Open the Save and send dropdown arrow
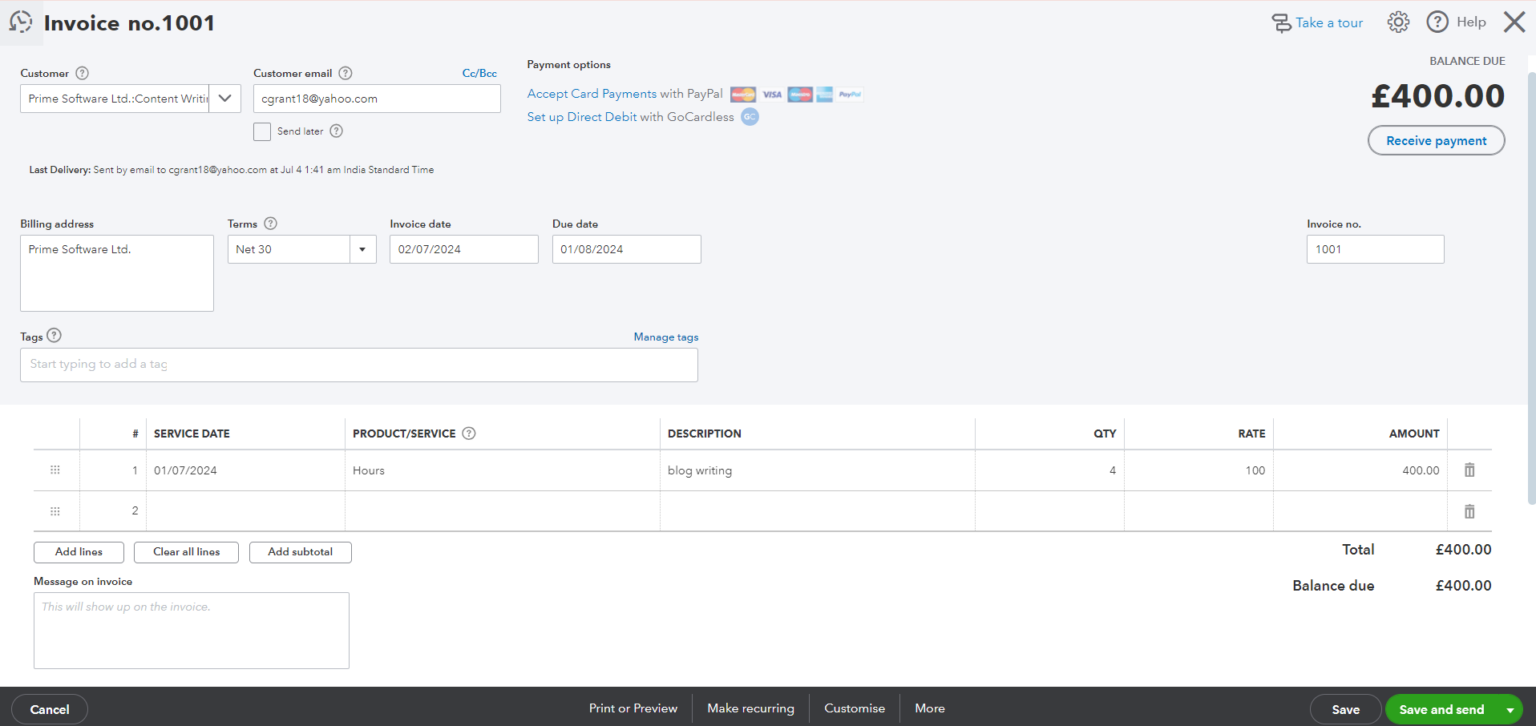Screen dimensions: 1536x726 pyautogui.click(x=1512, y=709)
